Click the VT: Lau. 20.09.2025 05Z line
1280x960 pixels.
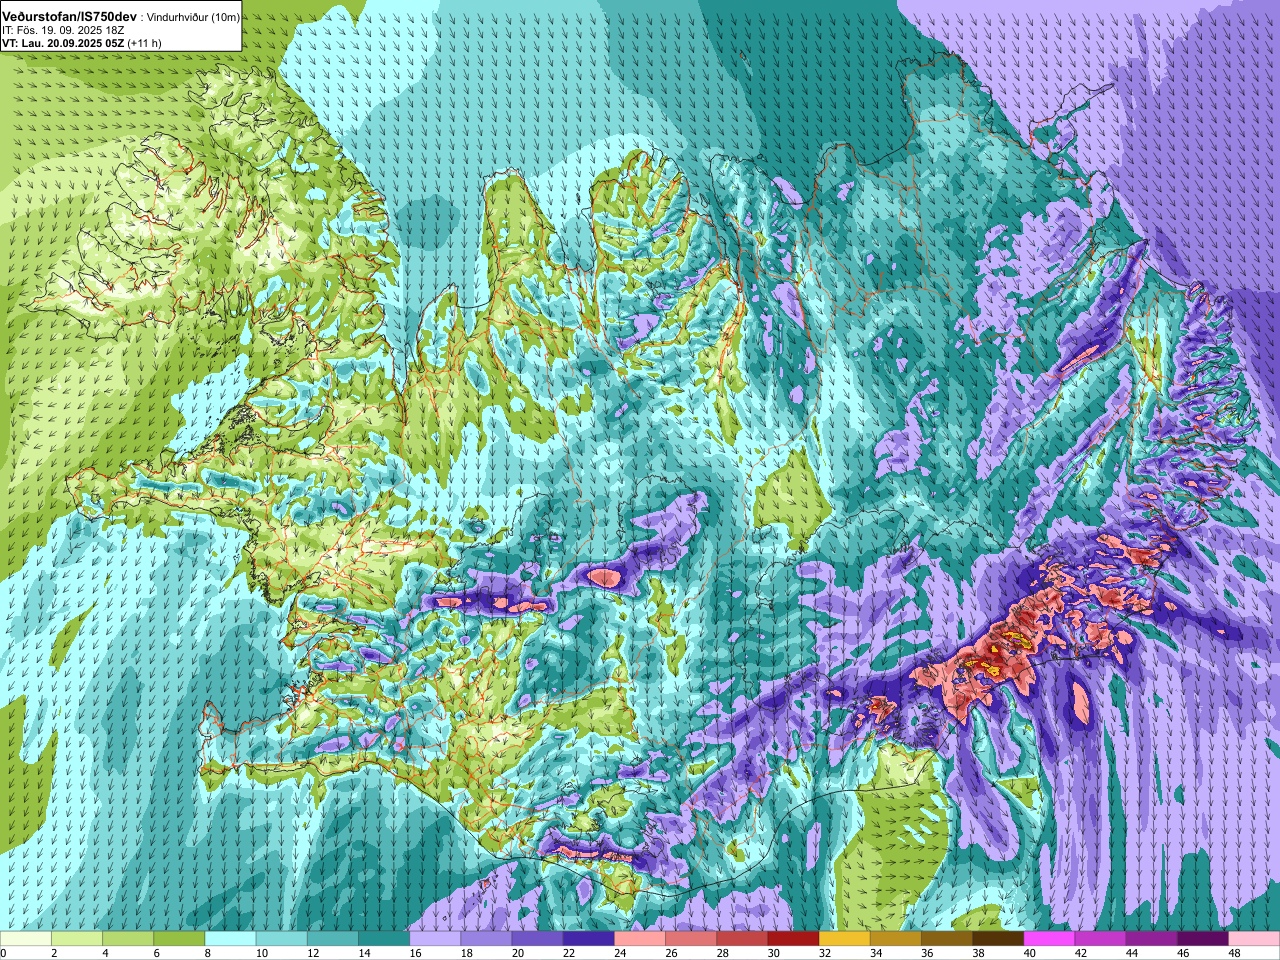pos(63,43)
